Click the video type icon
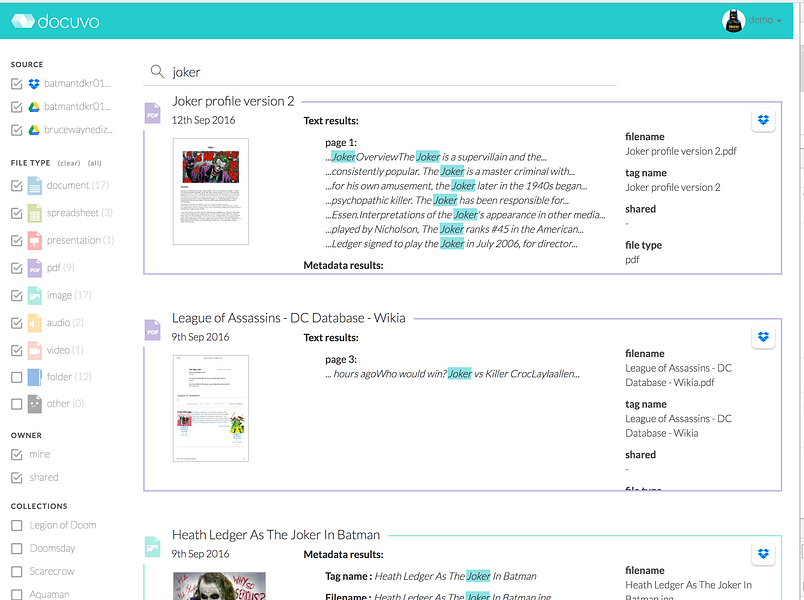The height and width of the screenshot is (600, 804). pyautogui.click(x=35, y=350)
